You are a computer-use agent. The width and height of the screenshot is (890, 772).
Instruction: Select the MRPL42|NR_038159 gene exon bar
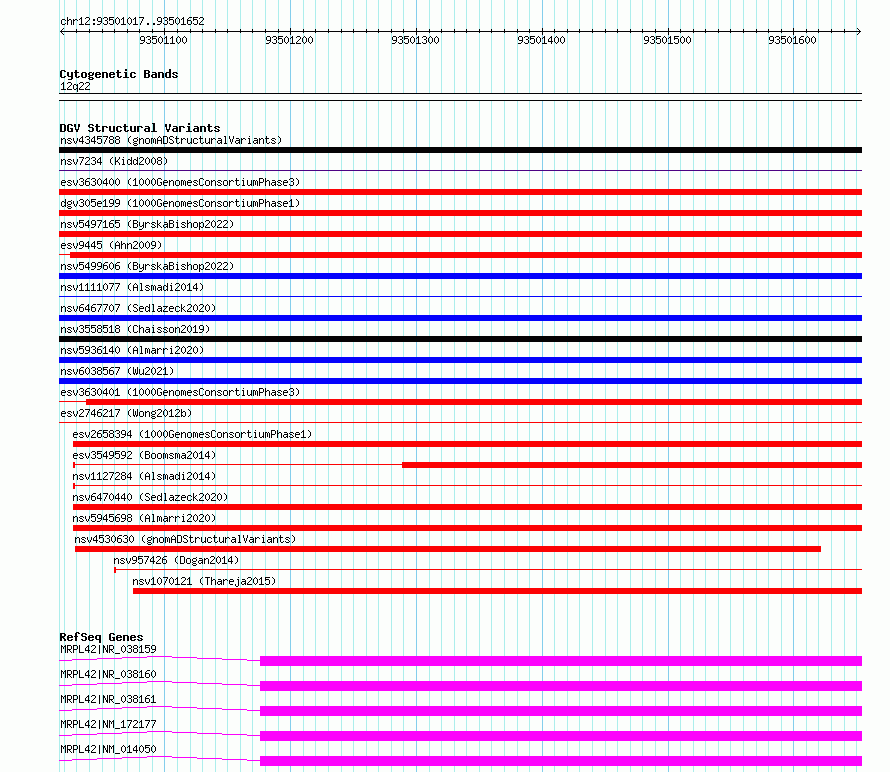561,661
